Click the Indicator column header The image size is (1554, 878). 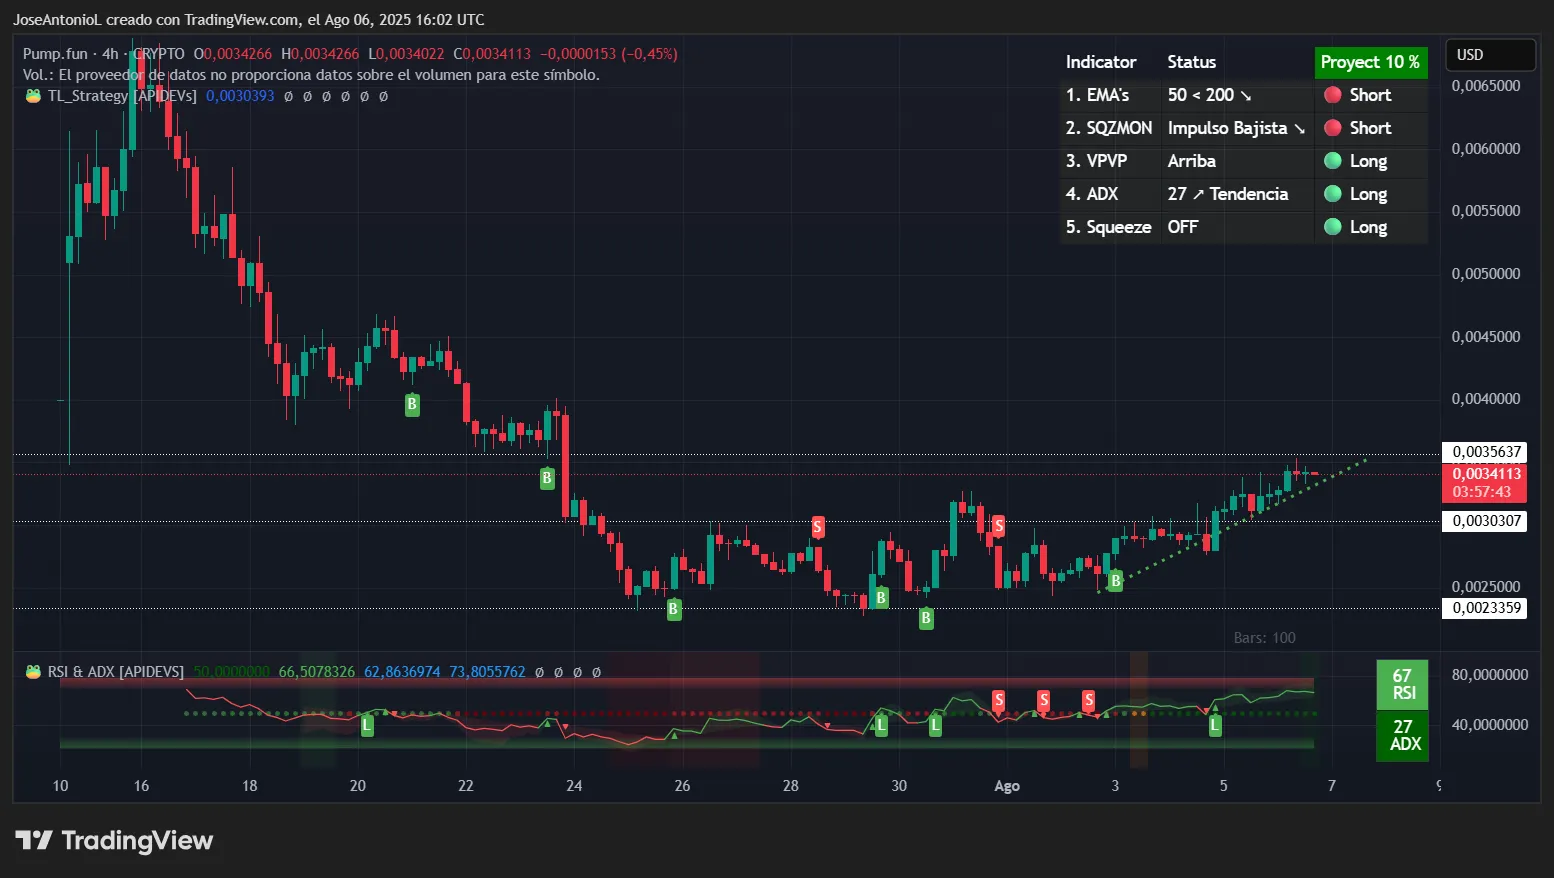[1101, 62]
